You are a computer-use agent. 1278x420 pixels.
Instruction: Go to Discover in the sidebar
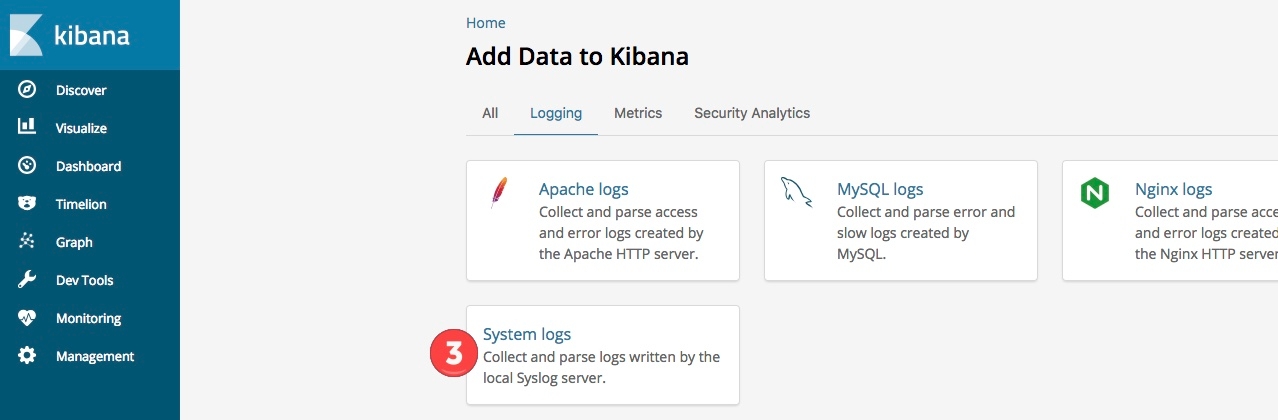click(81, 90)
